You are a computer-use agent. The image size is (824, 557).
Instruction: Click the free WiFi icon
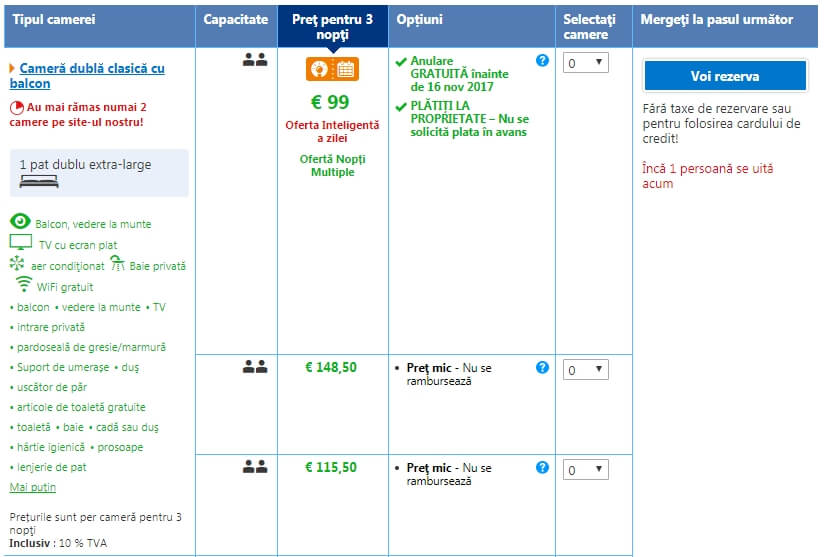[x=24, y=285]
